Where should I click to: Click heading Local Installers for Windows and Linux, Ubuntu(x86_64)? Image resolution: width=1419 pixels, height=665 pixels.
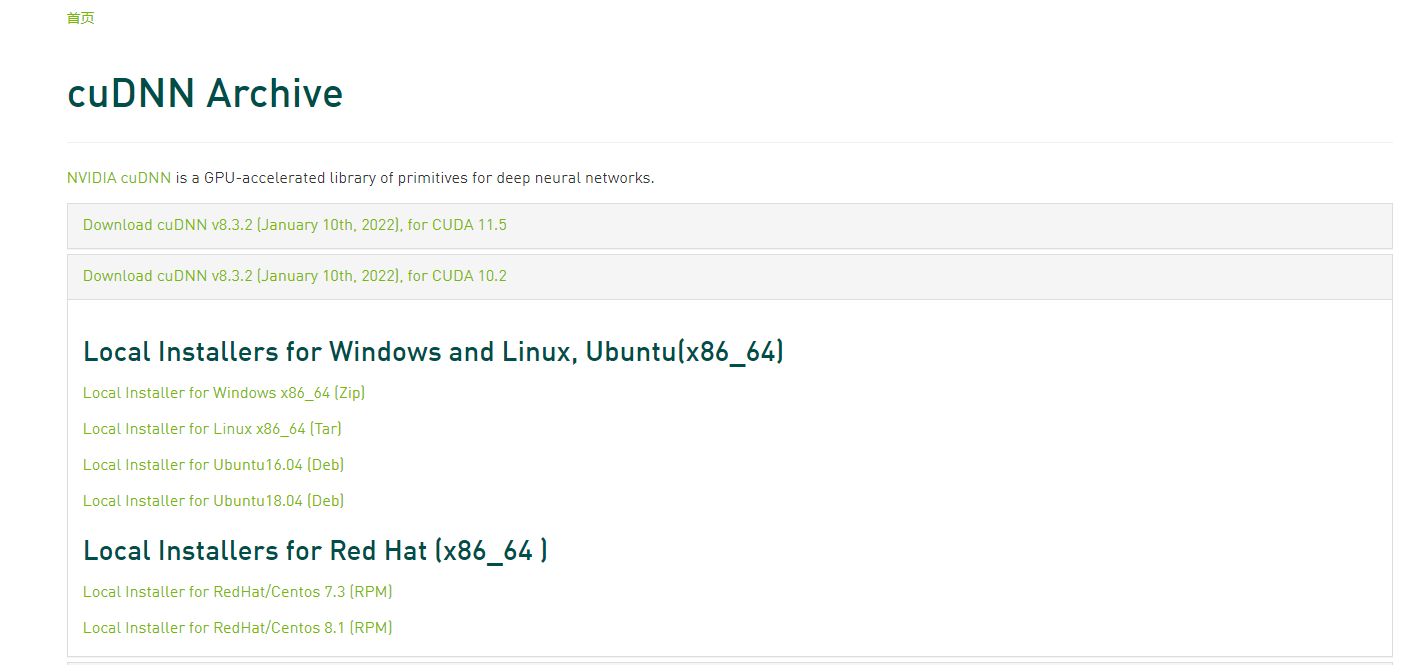(x=433, y=352)
